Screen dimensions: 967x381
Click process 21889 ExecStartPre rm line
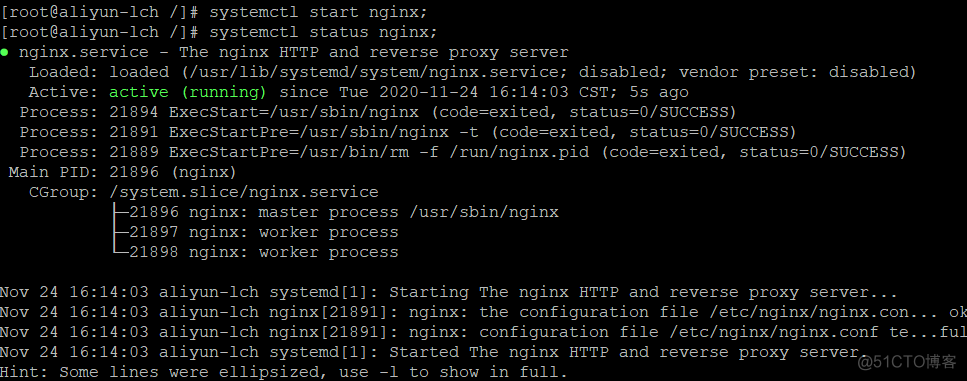tap(463, 152)
